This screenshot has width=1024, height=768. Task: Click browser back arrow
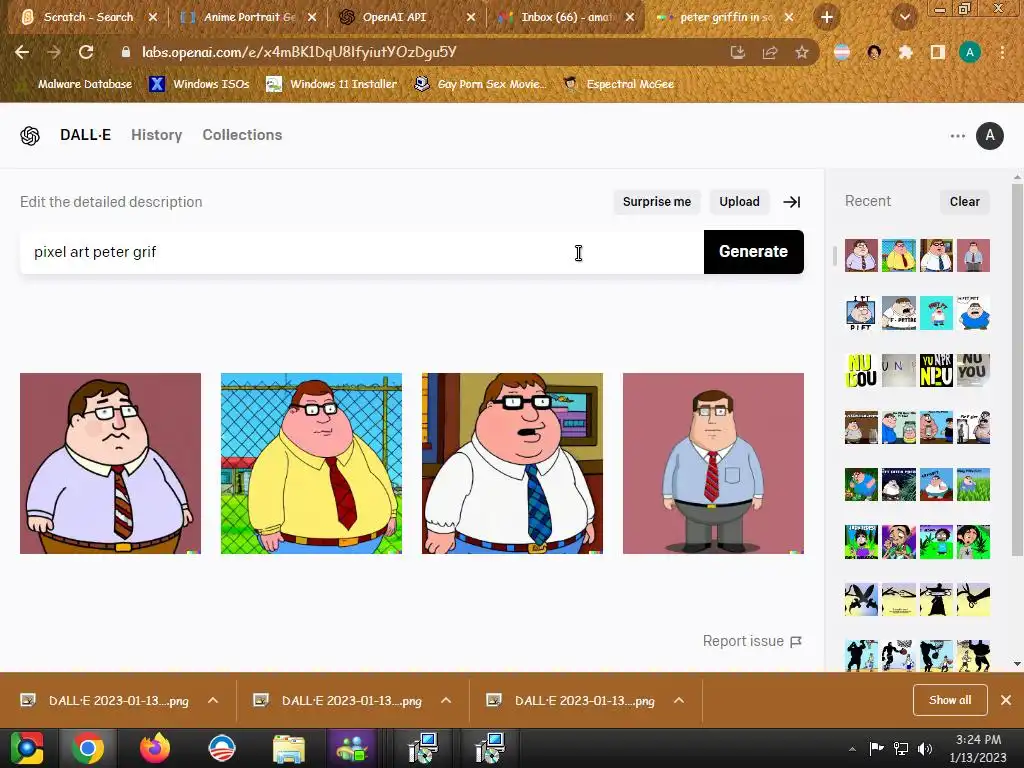22,52
